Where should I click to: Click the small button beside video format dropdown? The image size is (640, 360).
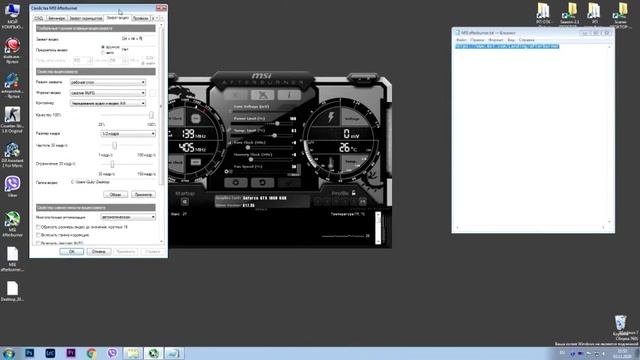click(152, 93)
